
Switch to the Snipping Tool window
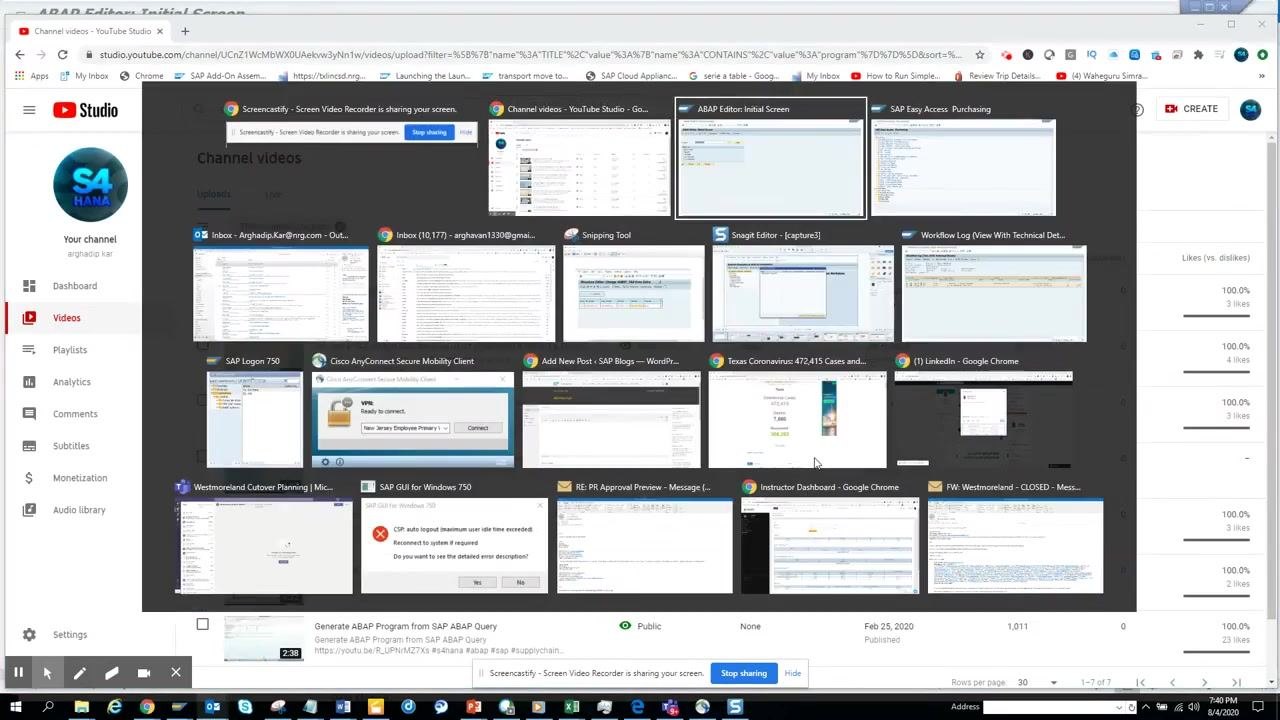(634, 285)
